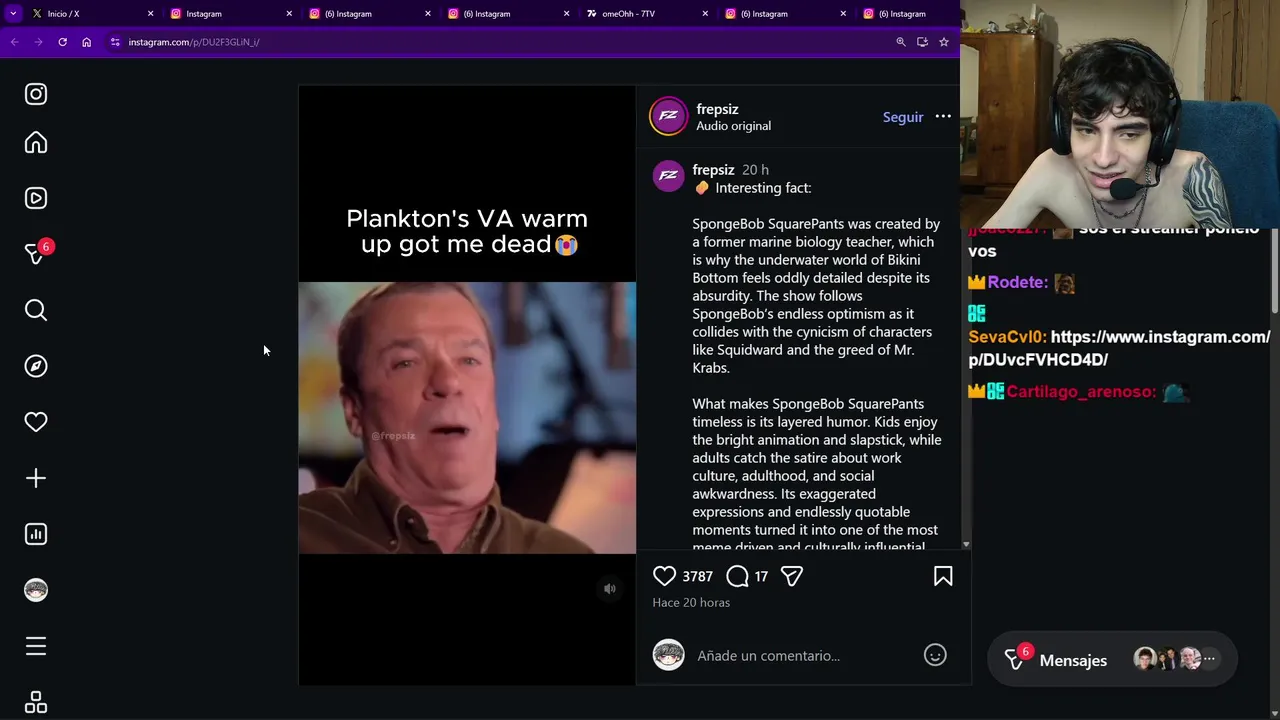
Task: Click the instagram.com address bar URL
Action: 193,42
